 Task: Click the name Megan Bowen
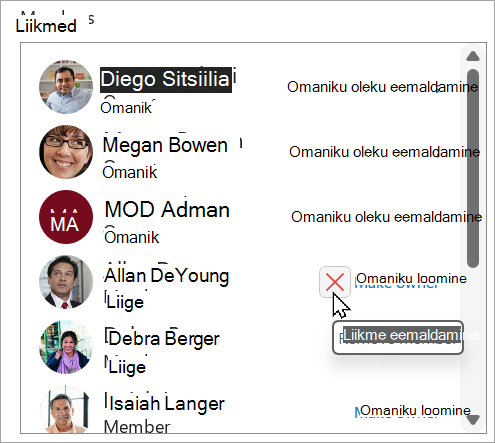coord(165,145)
